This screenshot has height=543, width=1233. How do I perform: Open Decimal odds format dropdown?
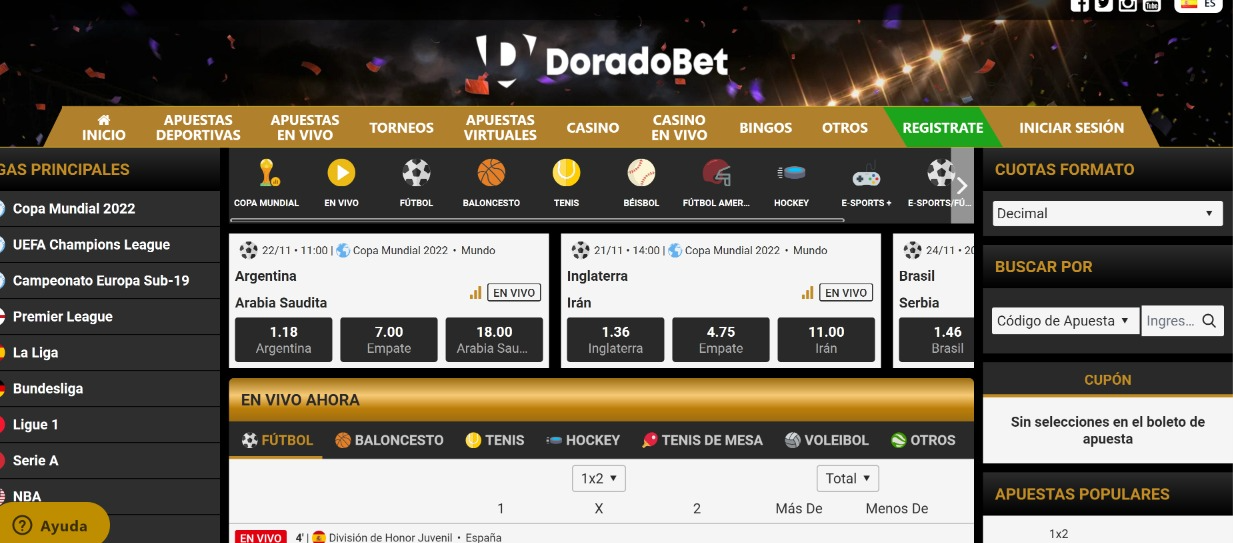[x=1108, y=213]
